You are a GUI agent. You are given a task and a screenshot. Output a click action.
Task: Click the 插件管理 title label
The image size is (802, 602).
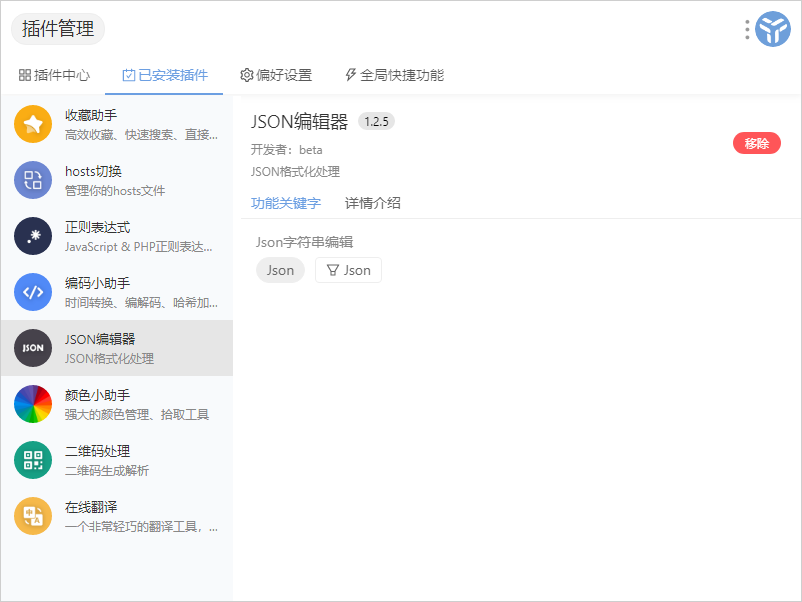(58, 30)
